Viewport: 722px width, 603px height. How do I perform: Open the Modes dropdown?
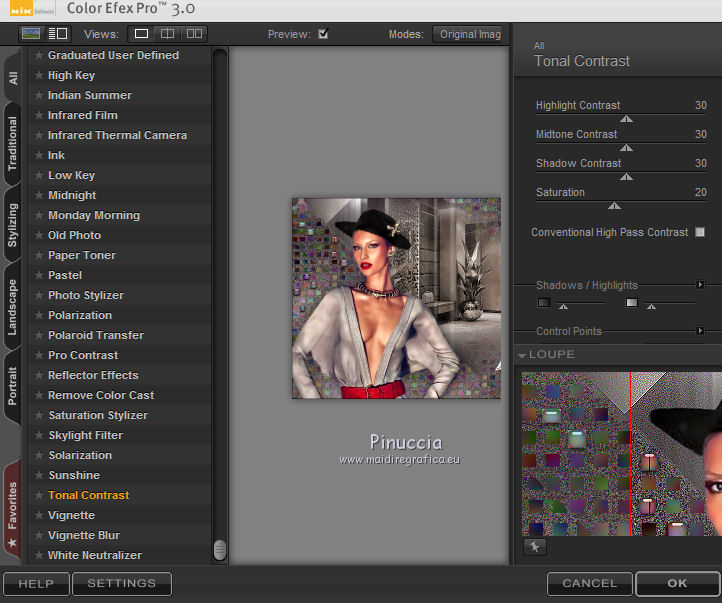click(x=467, y=34)
